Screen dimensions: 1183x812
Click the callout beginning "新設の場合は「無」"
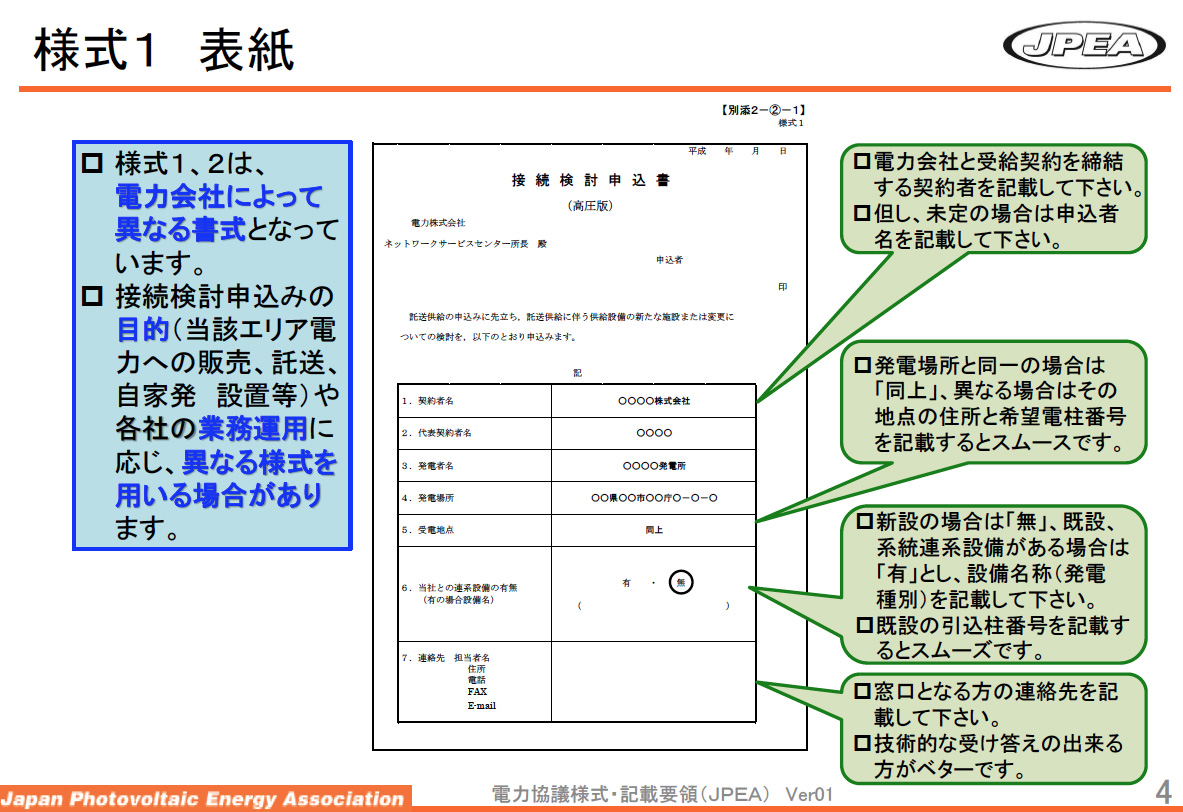tap(994, 584)
